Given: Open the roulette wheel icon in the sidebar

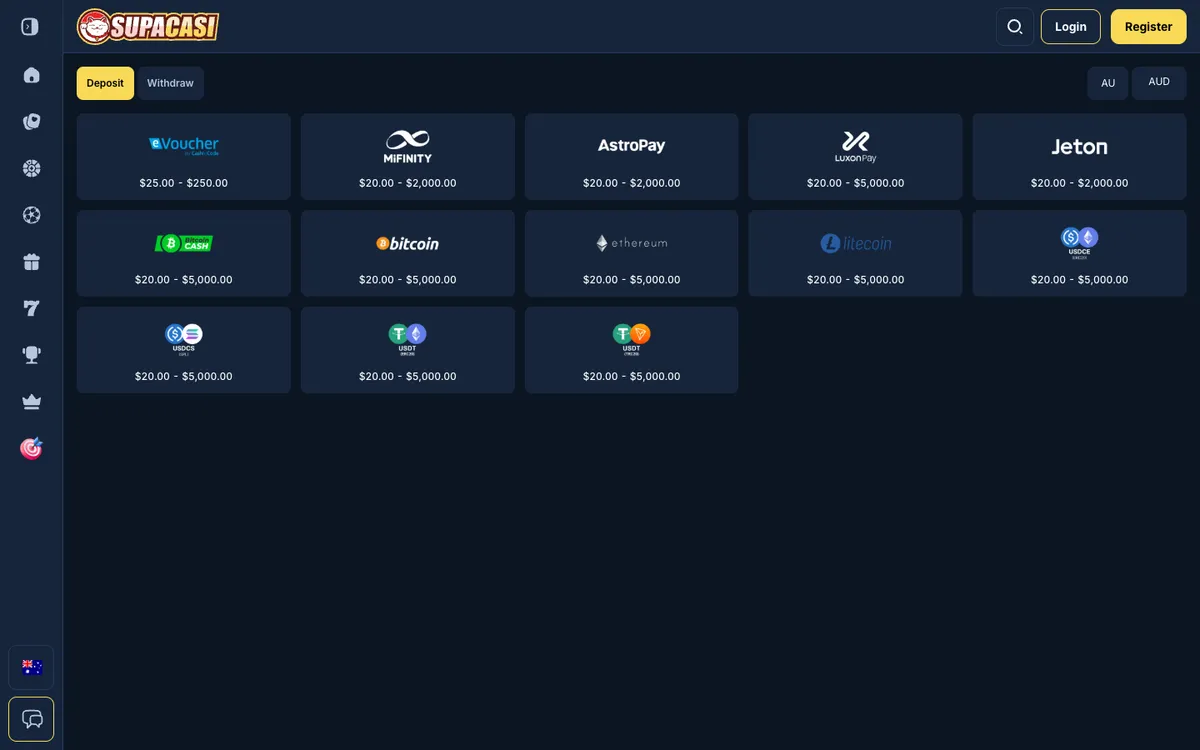Looking at the screenshot, I should click(31, 168).
